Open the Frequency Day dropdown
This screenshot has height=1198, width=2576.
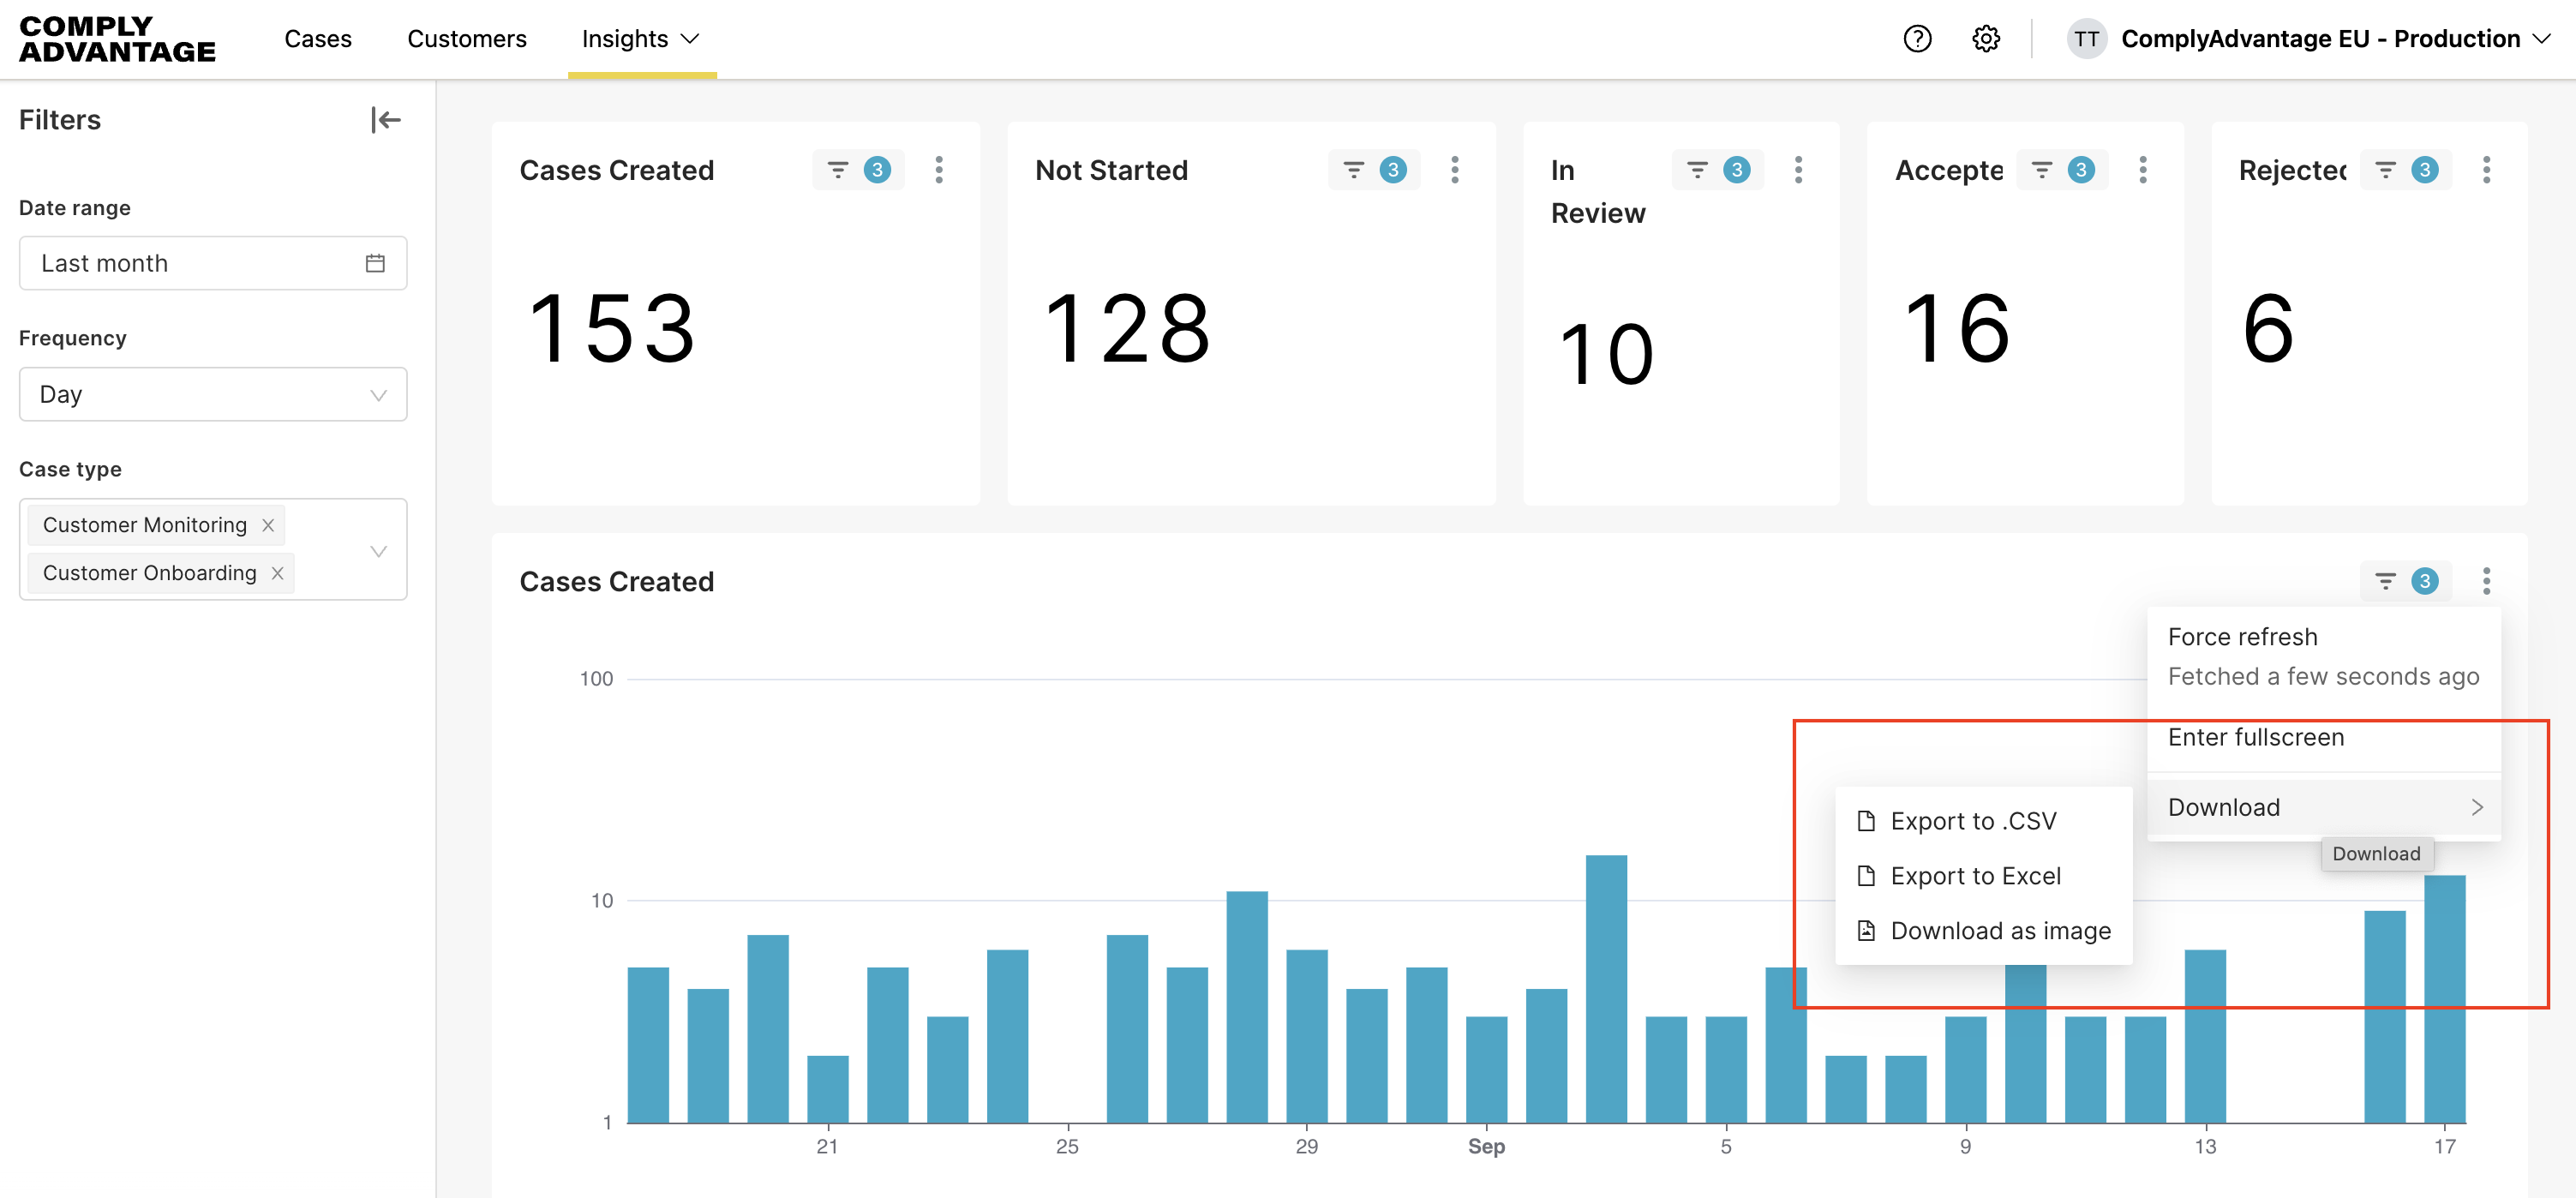click(x=212, y=394)
